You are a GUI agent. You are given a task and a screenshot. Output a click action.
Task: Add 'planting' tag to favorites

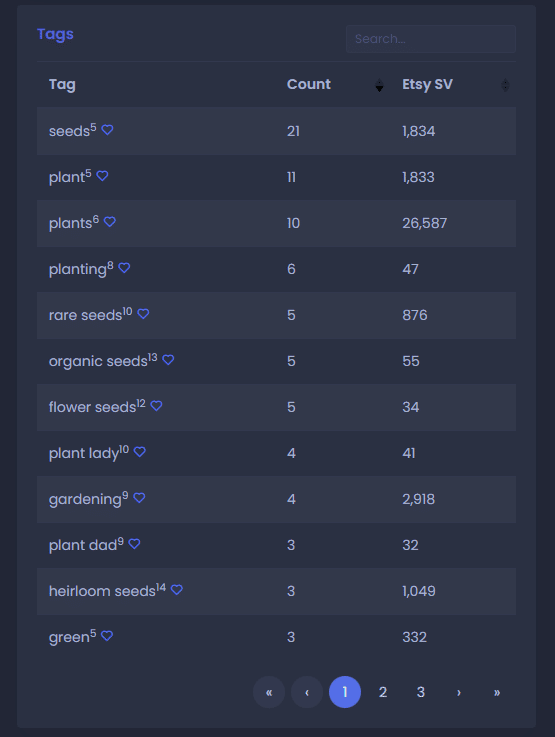click(124, 268)
